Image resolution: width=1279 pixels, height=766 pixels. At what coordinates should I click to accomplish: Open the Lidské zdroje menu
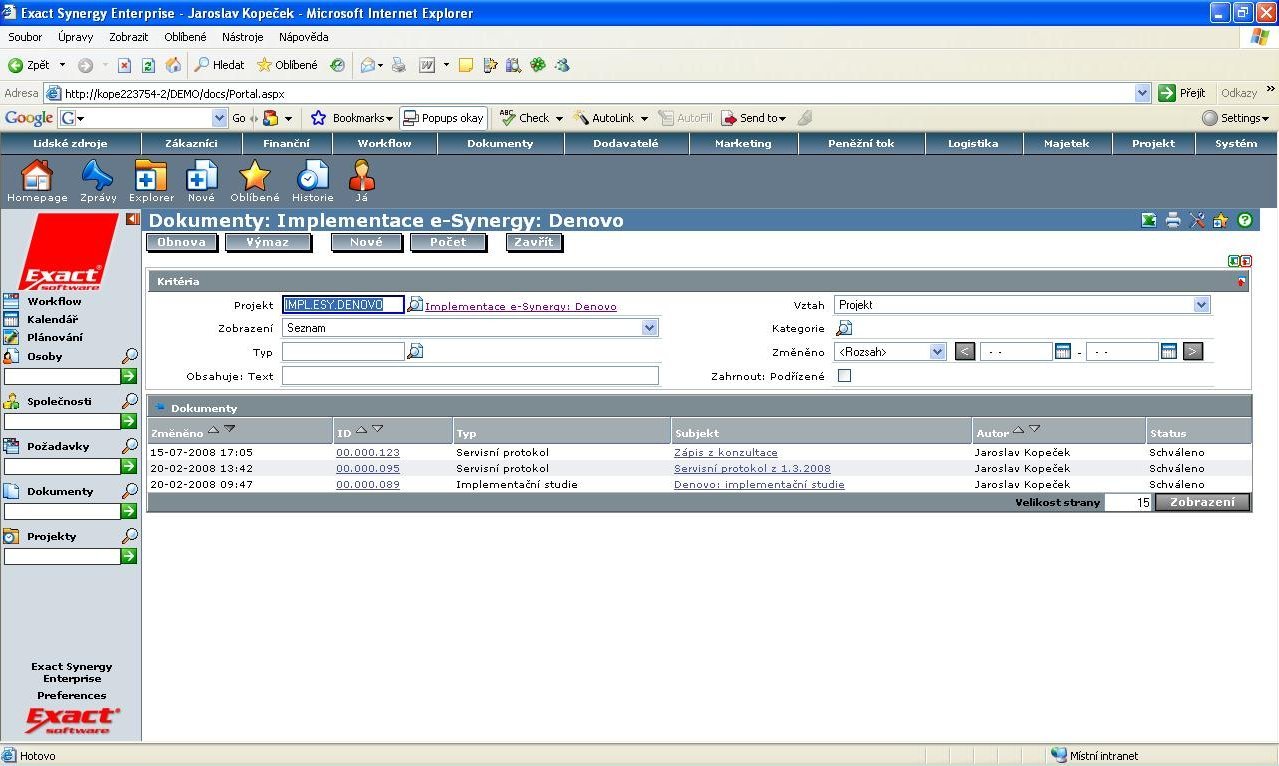(x=70, y=143)
